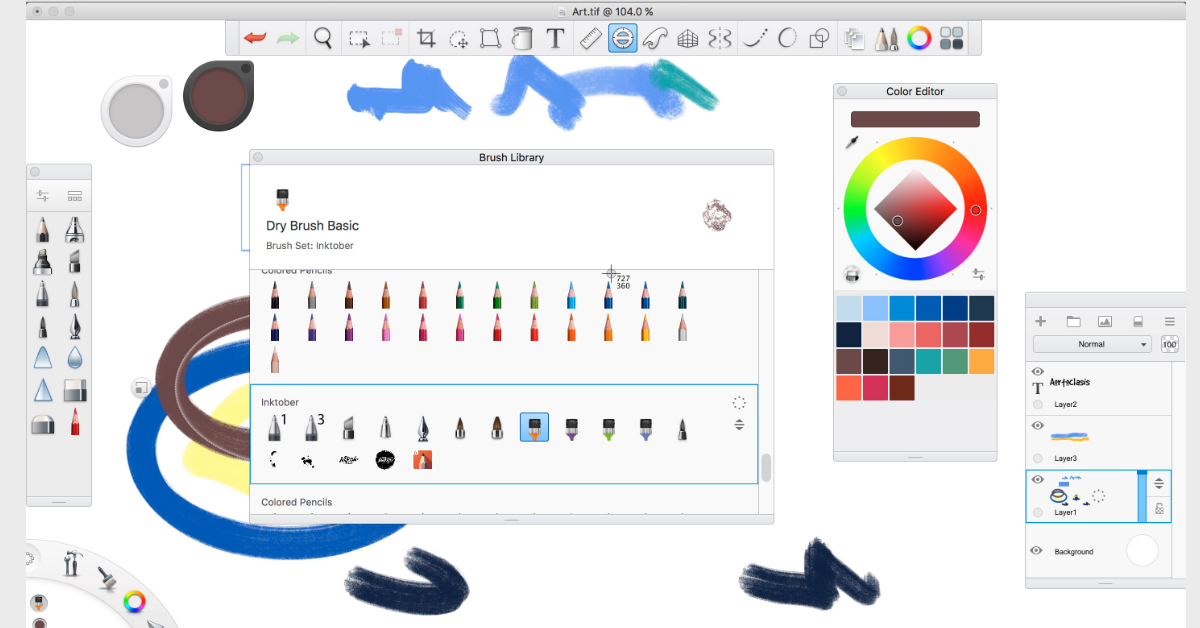Click the Background layer white color circle
Viewport: 1200px width, 628px height.
tap(1142, 551)
